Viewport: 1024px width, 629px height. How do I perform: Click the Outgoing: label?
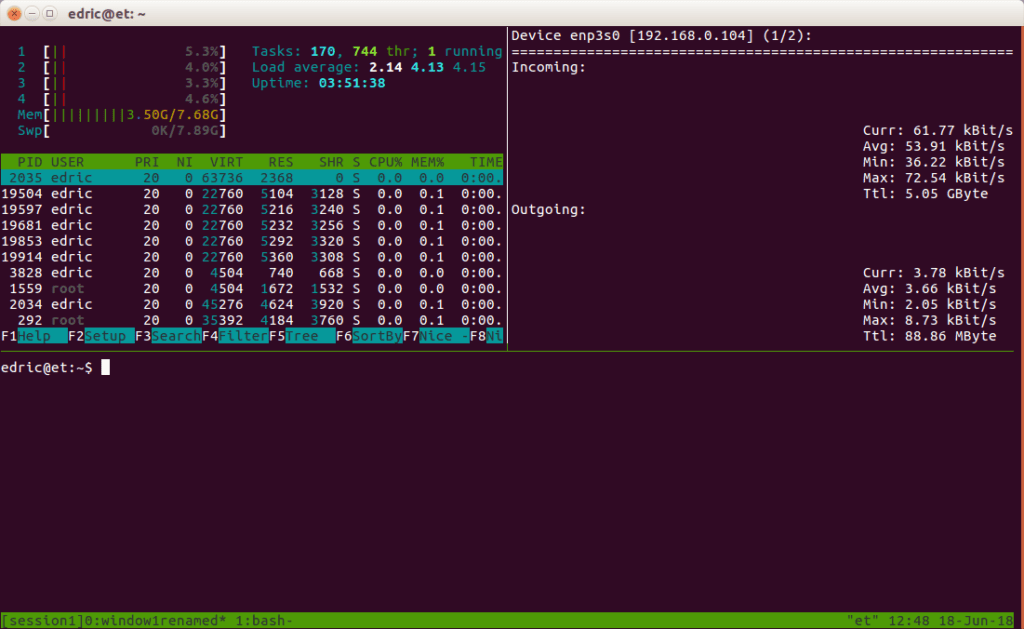[549, 210]
